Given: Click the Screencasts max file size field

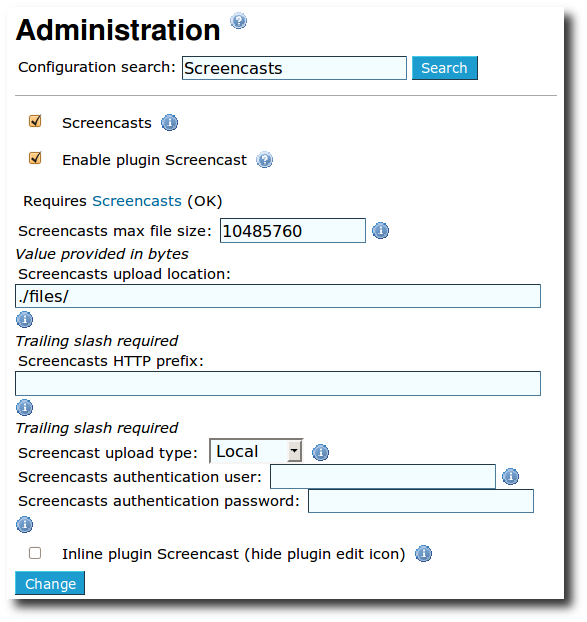Looking at the screenshot, I should click(x=293, y=230).
